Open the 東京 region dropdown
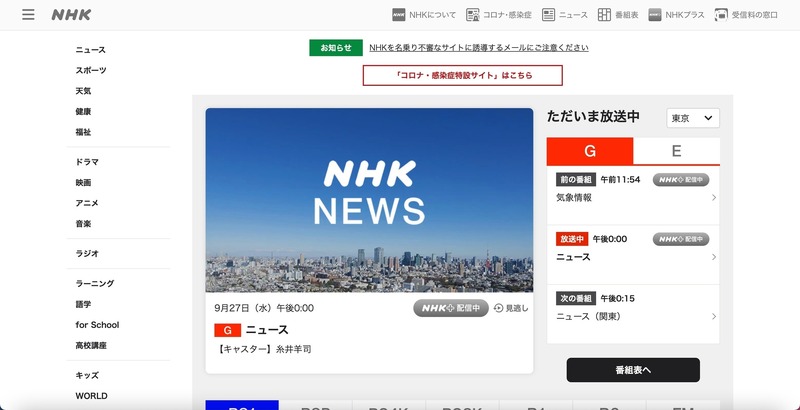This screenshot has height=410, width=800. (x=693, y=118)
